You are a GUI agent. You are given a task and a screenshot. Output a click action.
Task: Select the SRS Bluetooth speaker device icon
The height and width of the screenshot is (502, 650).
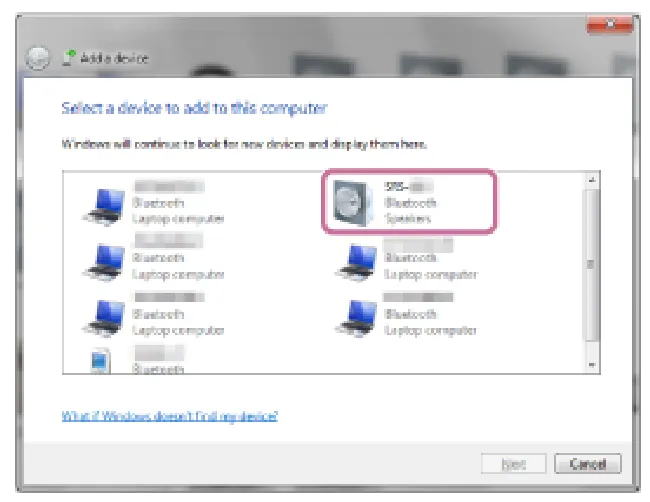tap(353, 203)
